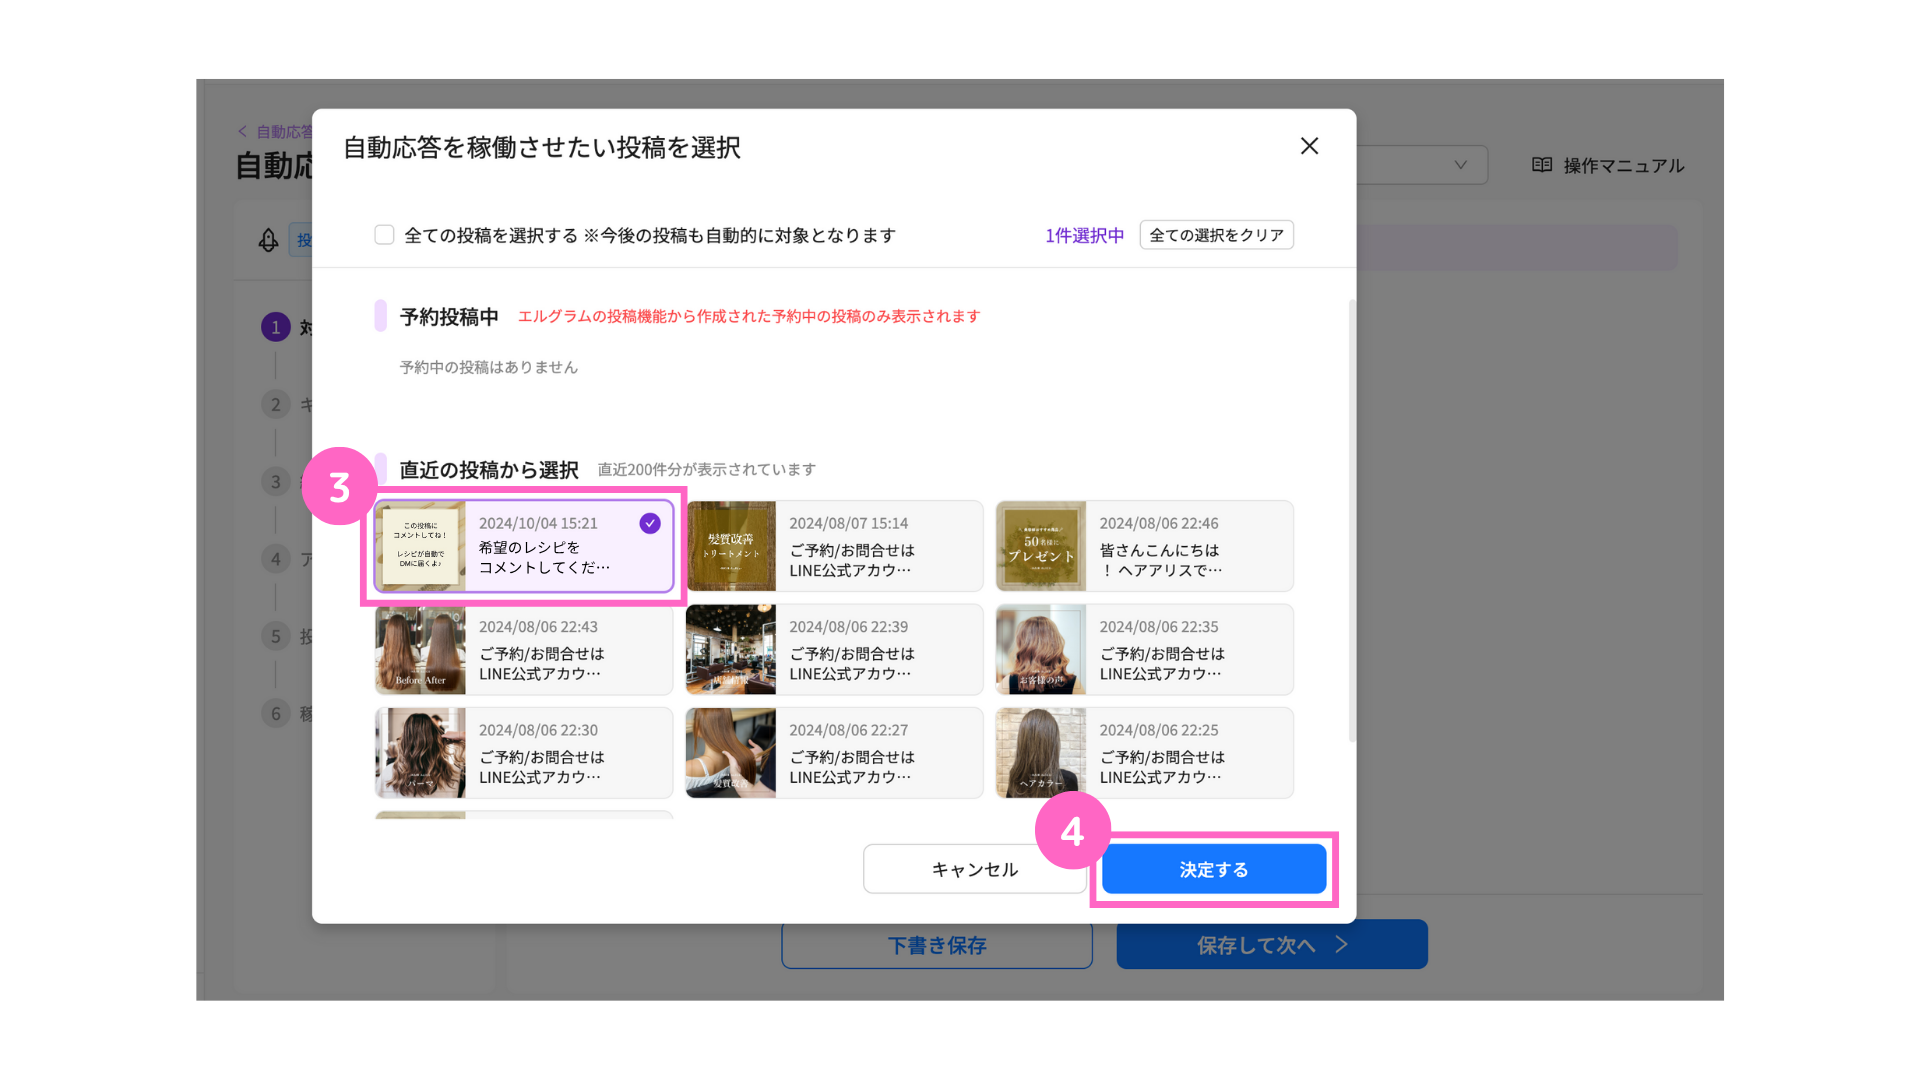Click the dialog's vertical scrollbar
1920x1080 pixels.
click(1352, 520)
